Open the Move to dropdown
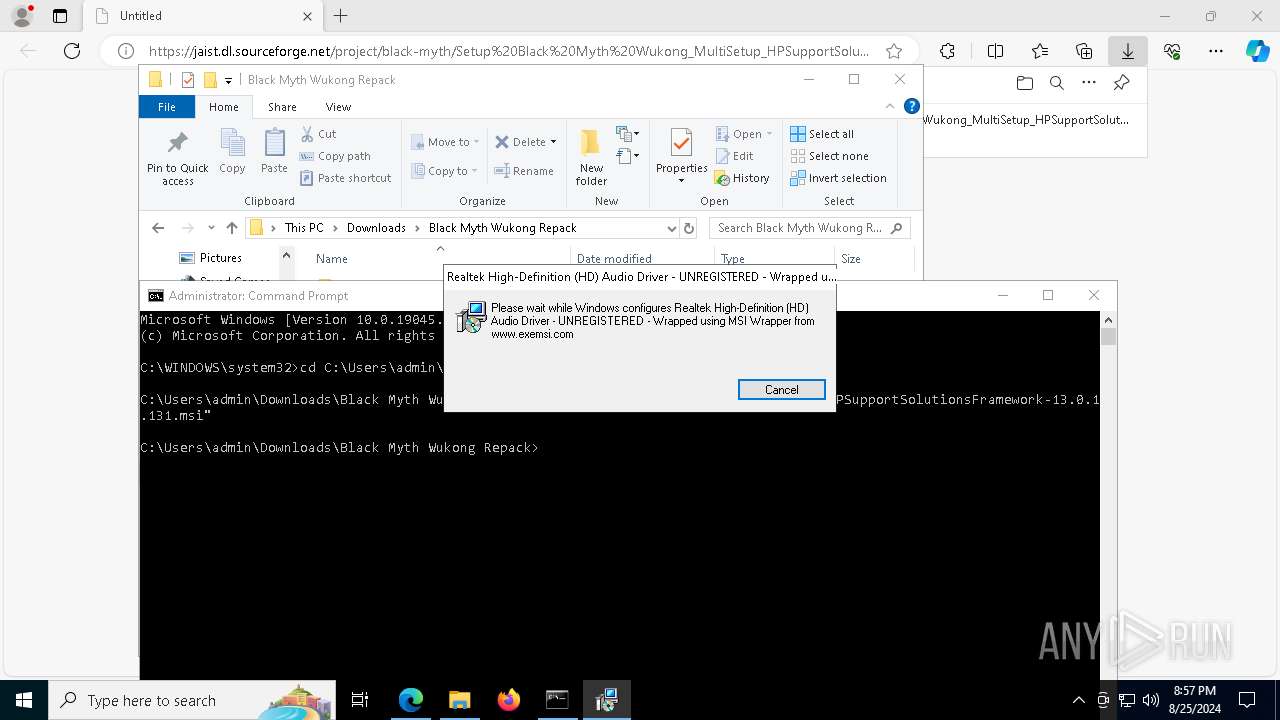Viewport: 1280px width, 720px height. (x=446, y=142)
